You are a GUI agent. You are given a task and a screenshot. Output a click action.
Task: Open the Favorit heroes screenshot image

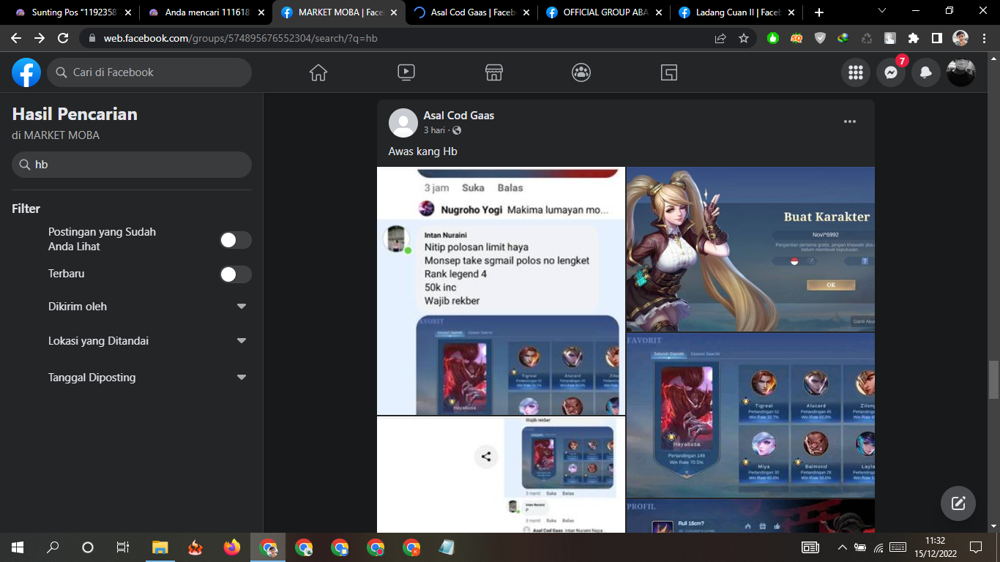pyautogui.click(x=750, y=415)
